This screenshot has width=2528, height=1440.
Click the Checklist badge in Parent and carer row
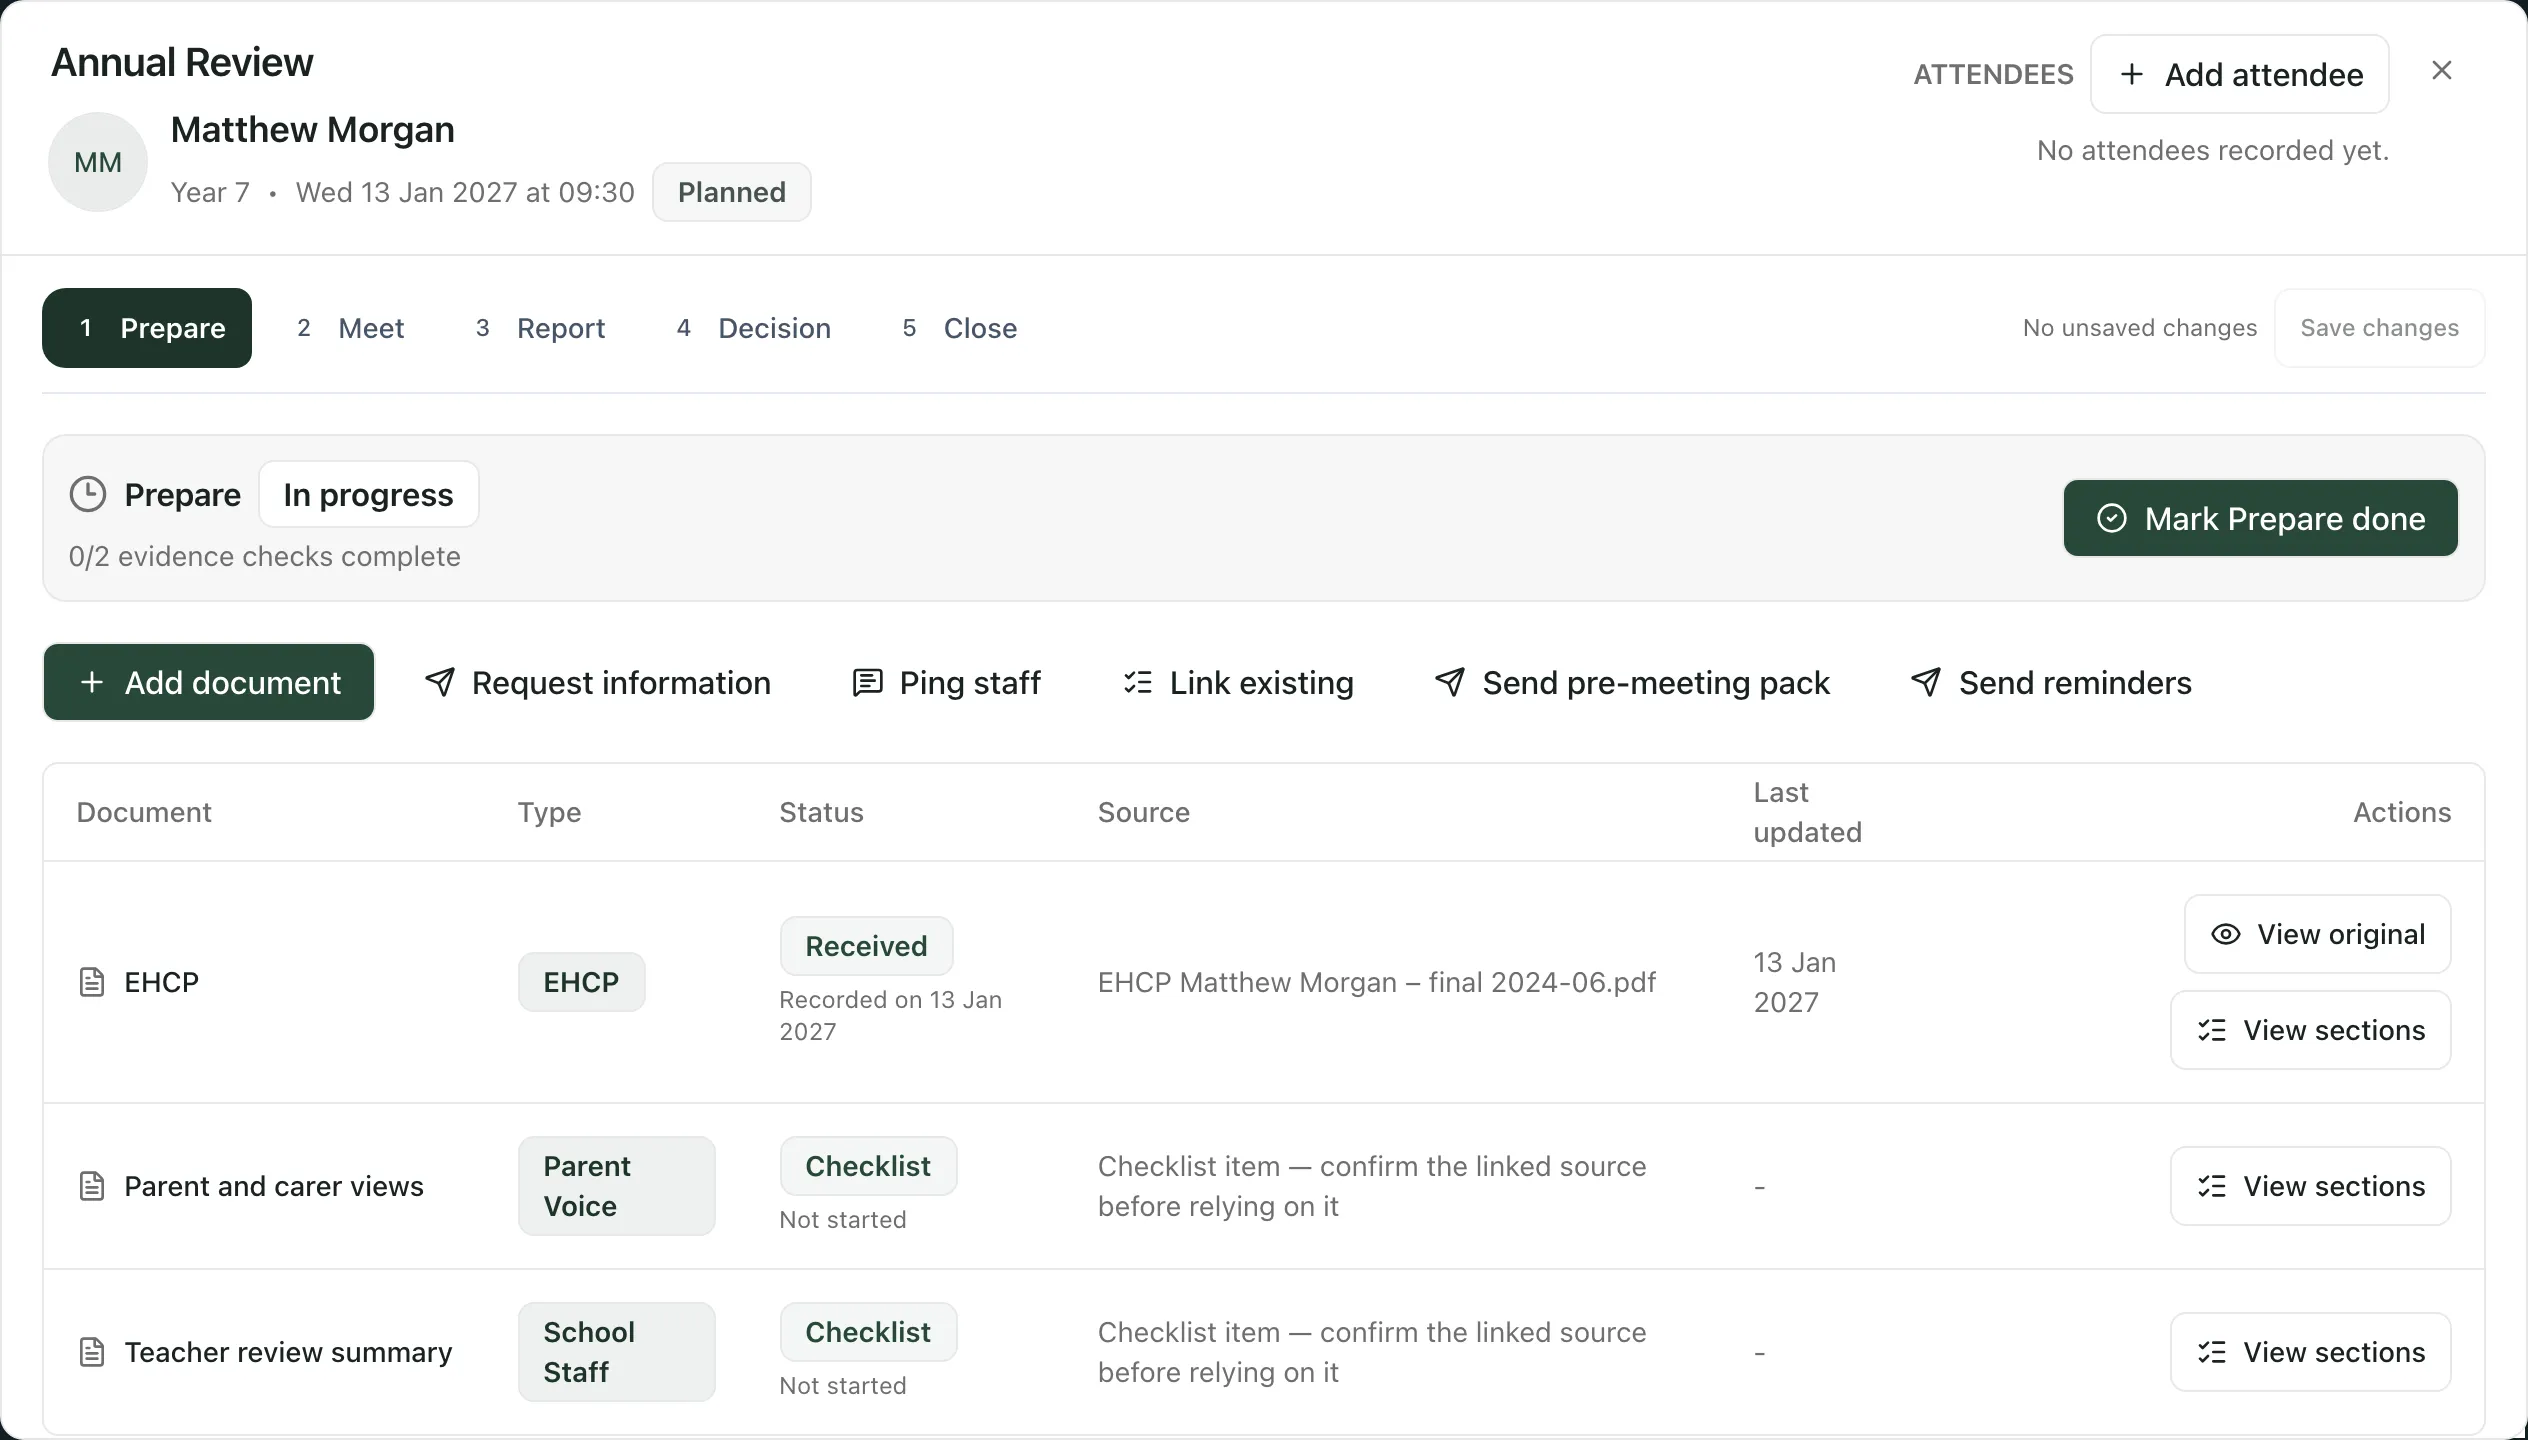click(x=868, y=1166)
